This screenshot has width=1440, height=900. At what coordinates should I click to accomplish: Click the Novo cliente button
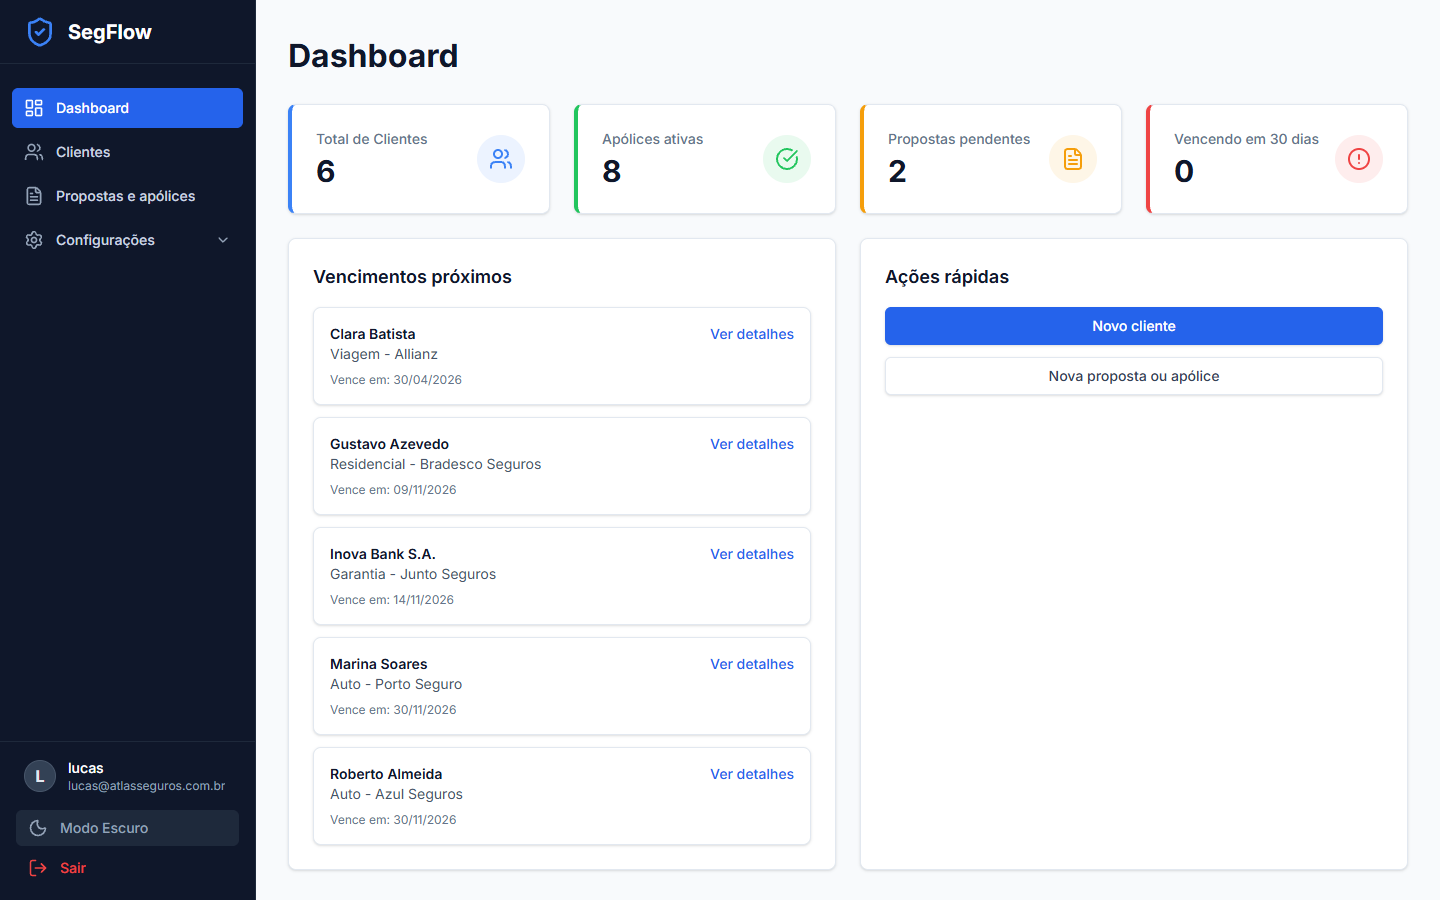coord(1133,325)
